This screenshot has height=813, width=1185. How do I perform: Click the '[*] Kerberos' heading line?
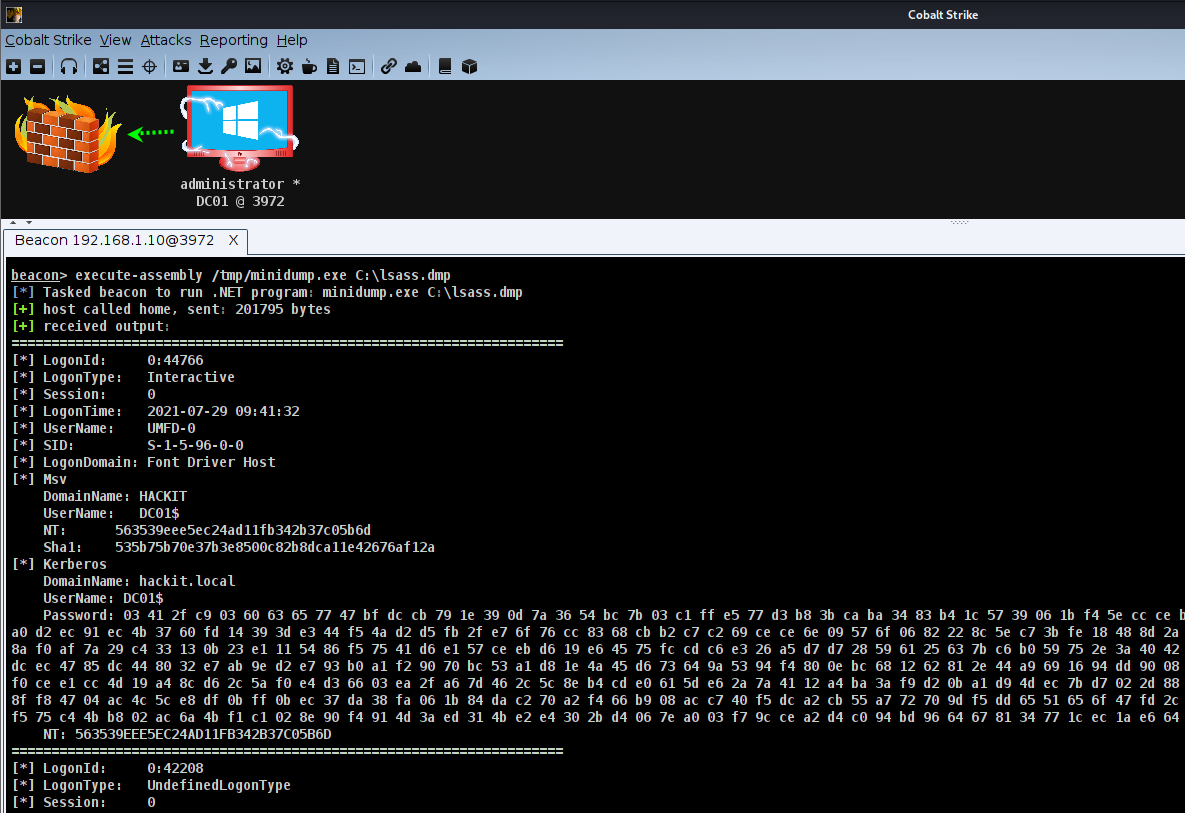pos(59,564)
